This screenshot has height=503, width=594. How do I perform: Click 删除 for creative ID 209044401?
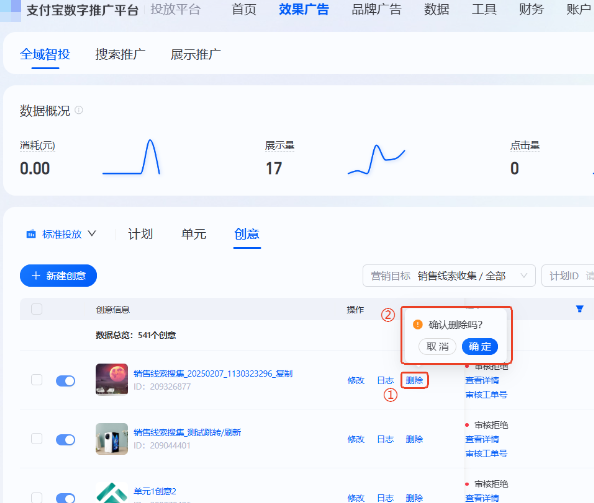pos(414,439)
